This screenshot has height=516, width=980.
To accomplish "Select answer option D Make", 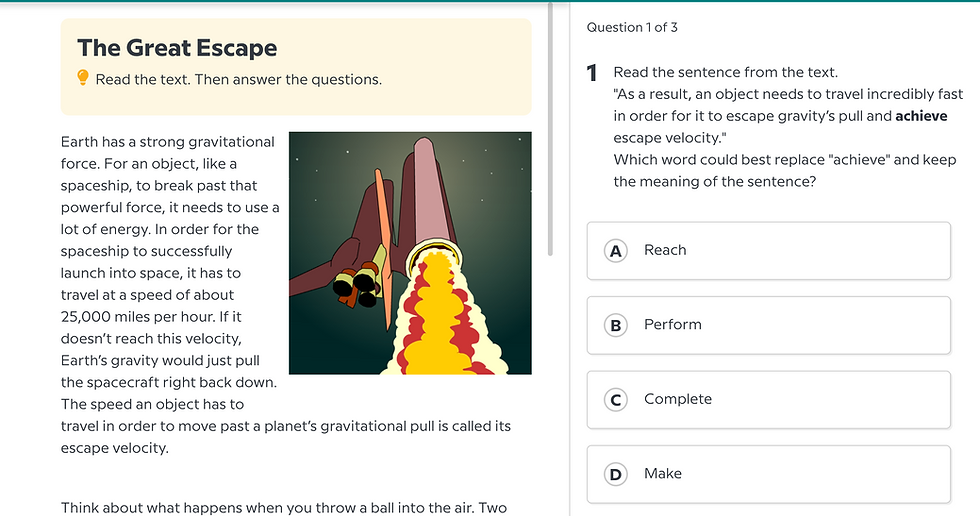I will 768,474.
